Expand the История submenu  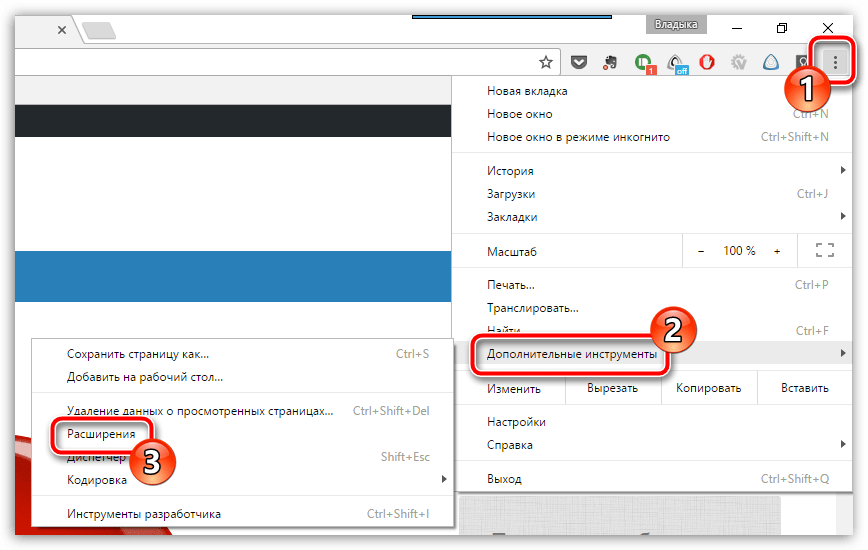pyautogui.click(x=652, y=171)
